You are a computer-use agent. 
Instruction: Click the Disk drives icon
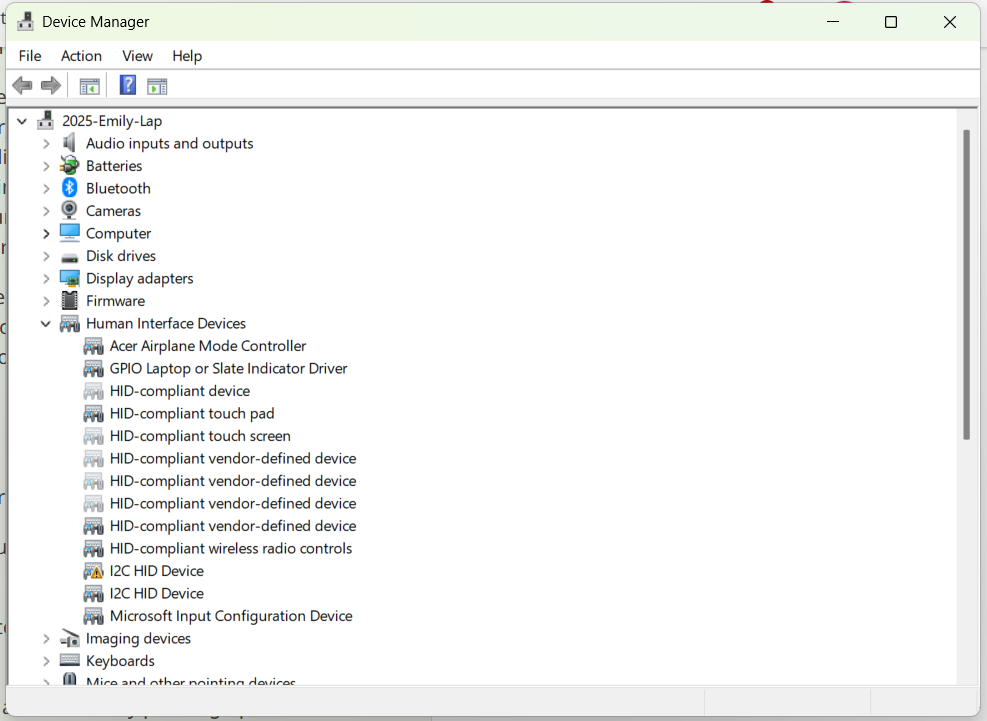(69, 258)
